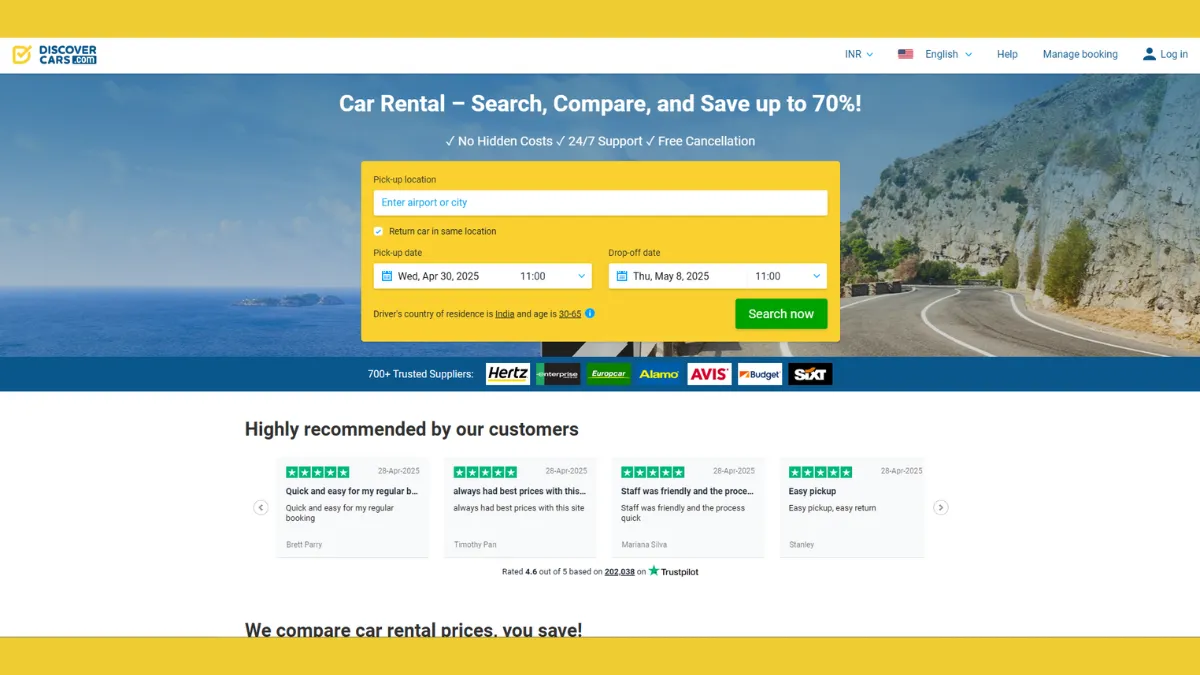This screenshot has width=1200, height=675.
Task: Open the drop-off time 11:00 dropdown
Action: click(787, 276)
